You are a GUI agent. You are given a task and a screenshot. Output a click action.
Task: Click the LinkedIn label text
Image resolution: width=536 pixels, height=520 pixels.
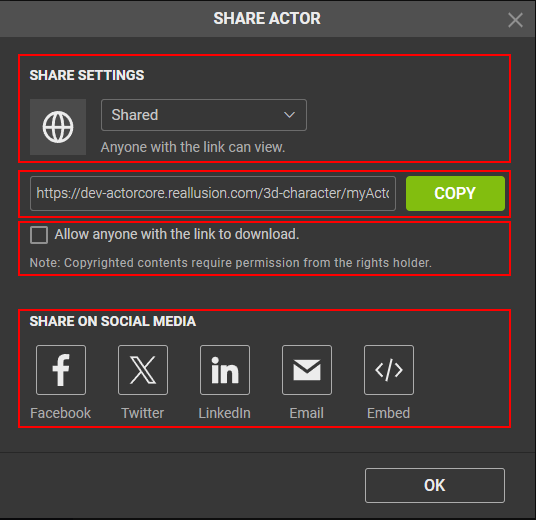225,413
